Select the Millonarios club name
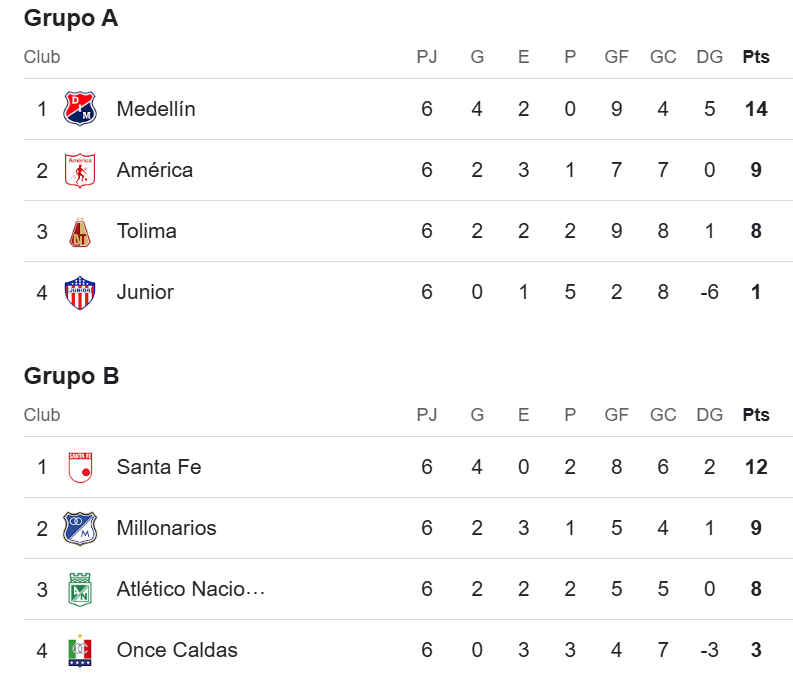The height and width of the screenshot is (697, 793). (166, 528)
